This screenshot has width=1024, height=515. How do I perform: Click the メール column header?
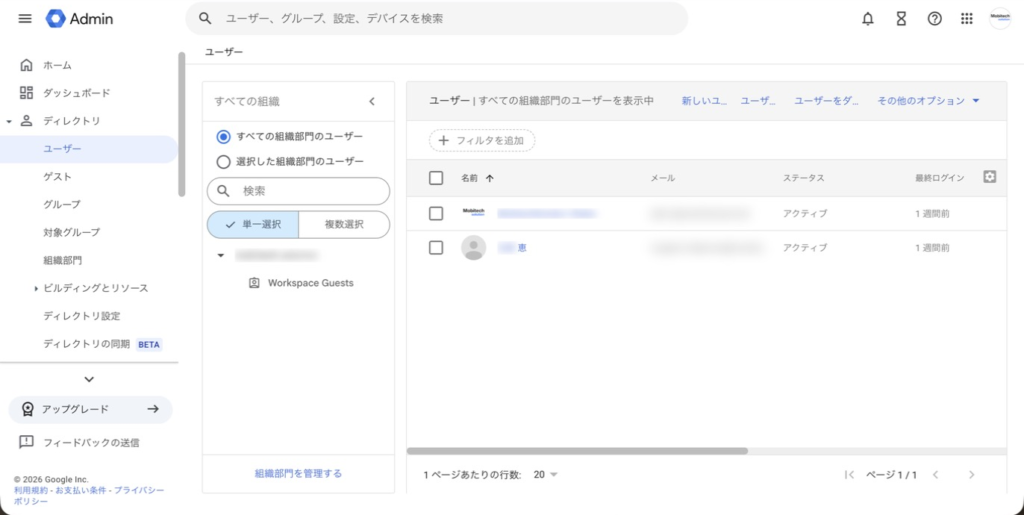(663, 178)
